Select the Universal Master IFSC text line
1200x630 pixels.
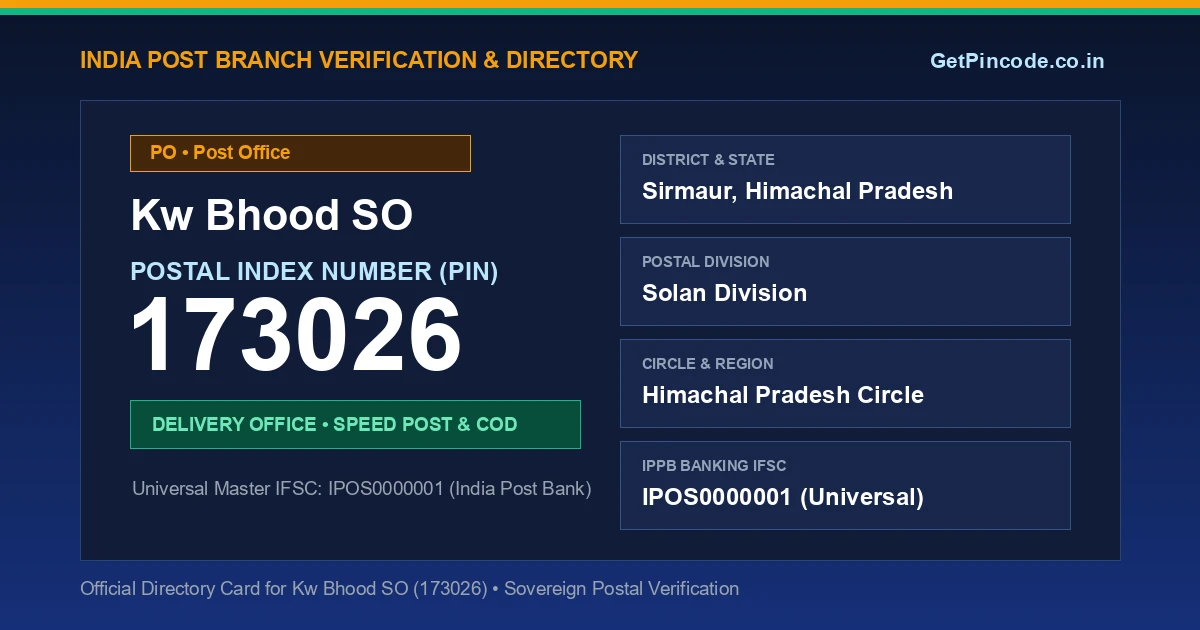coord(362,489)
